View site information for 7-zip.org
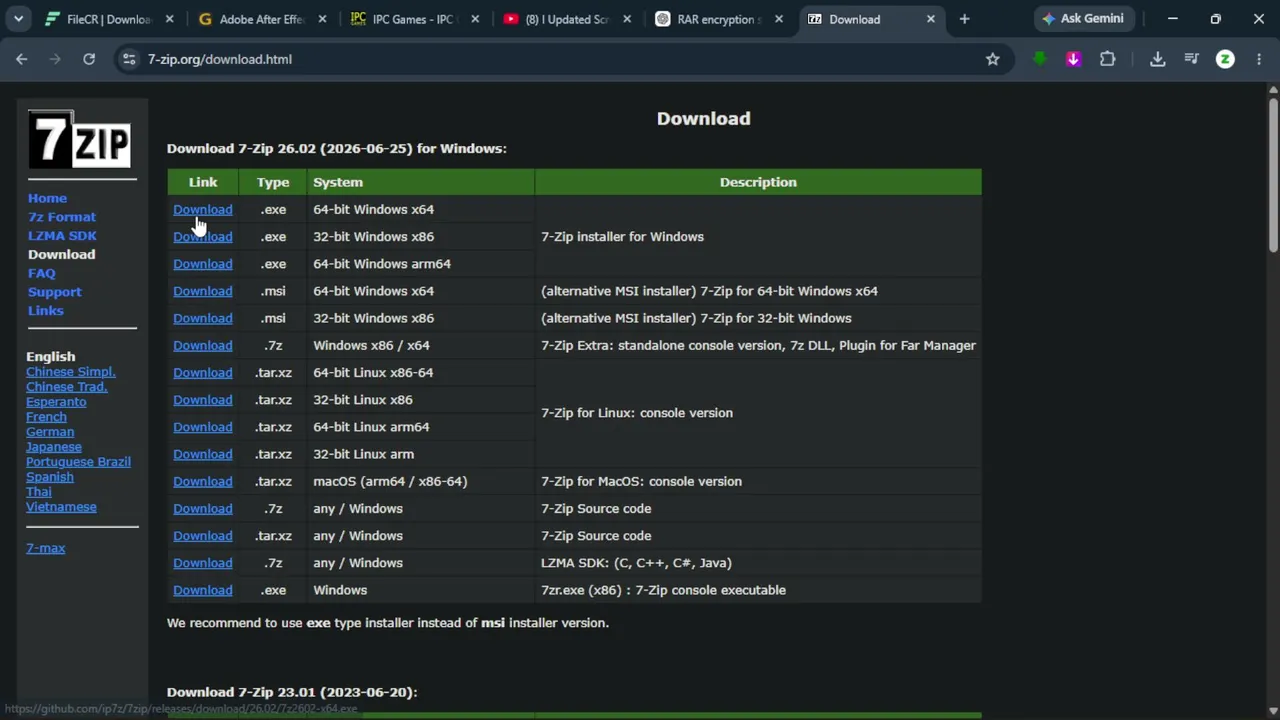Screen dimensions: 1280x720 (x=129, y=59)
